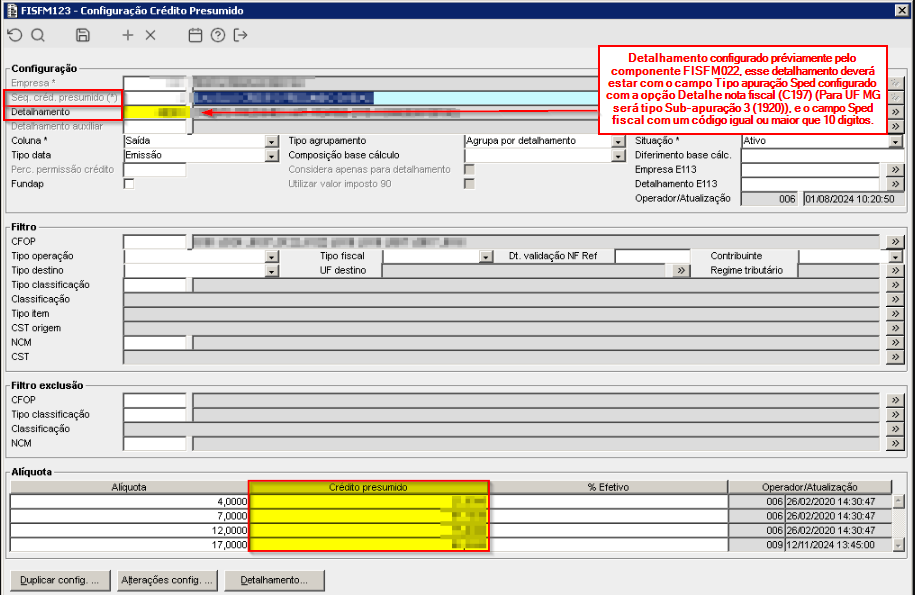
Task: Expand Composição base cálculo dropdown
Action: tap(619, 156)
